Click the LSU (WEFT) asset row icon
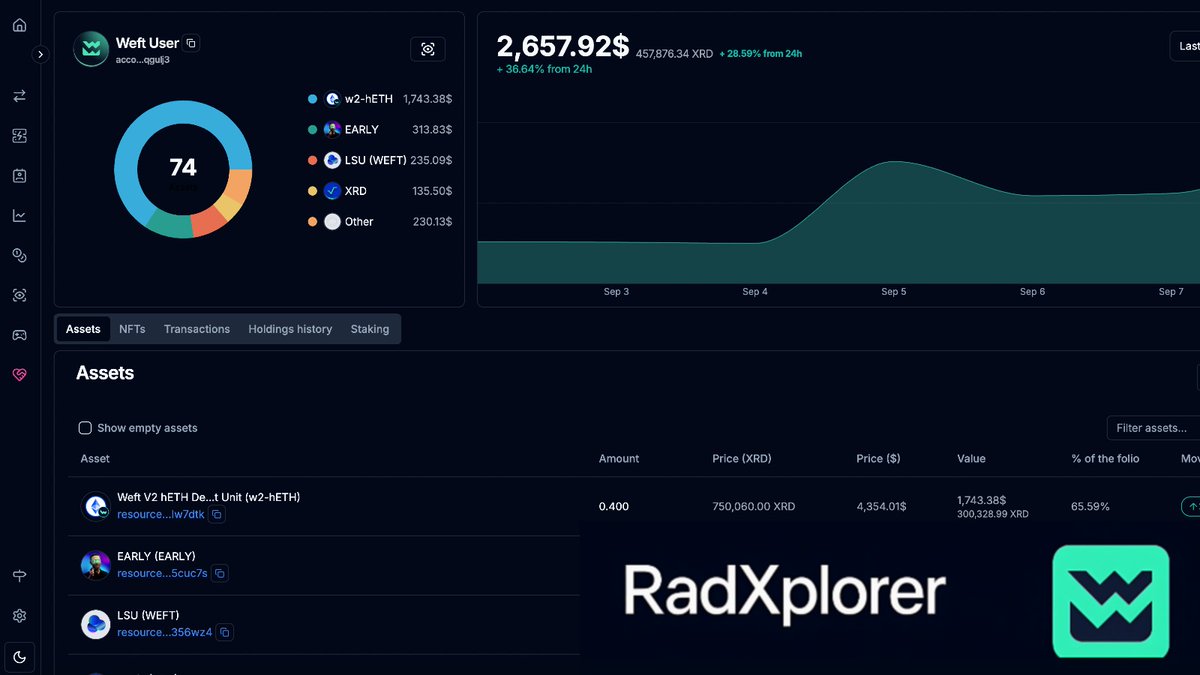Image resolution: width=1200 pixels, height=675 pixels. [96, 625]
